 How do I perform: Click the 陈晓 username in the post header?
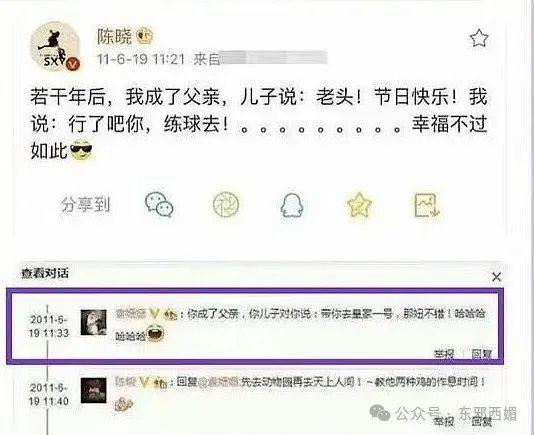click(114, 36)
